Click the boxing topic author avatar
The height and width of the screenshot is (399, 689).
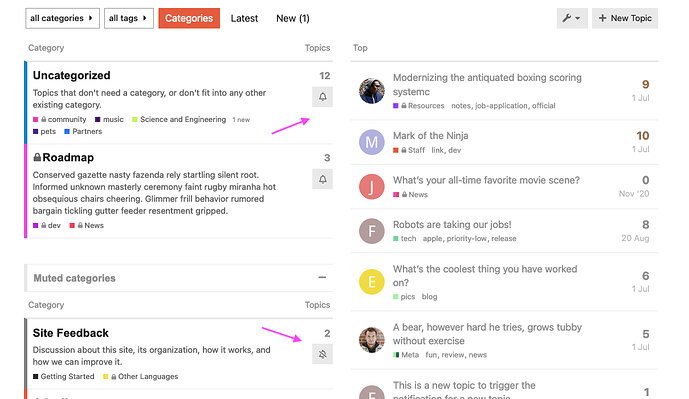[372, 91]
